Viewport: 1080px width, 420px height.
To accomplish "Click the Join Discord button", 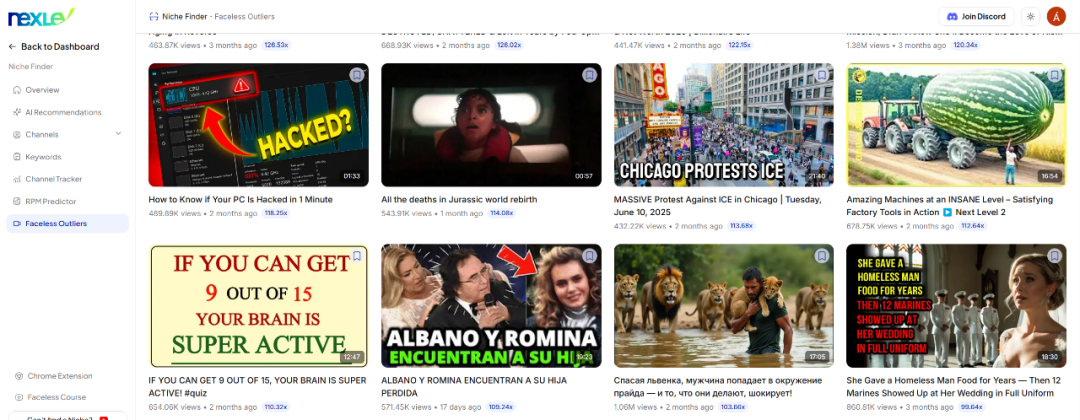I will pyautogui.click(x=976, y=17).
